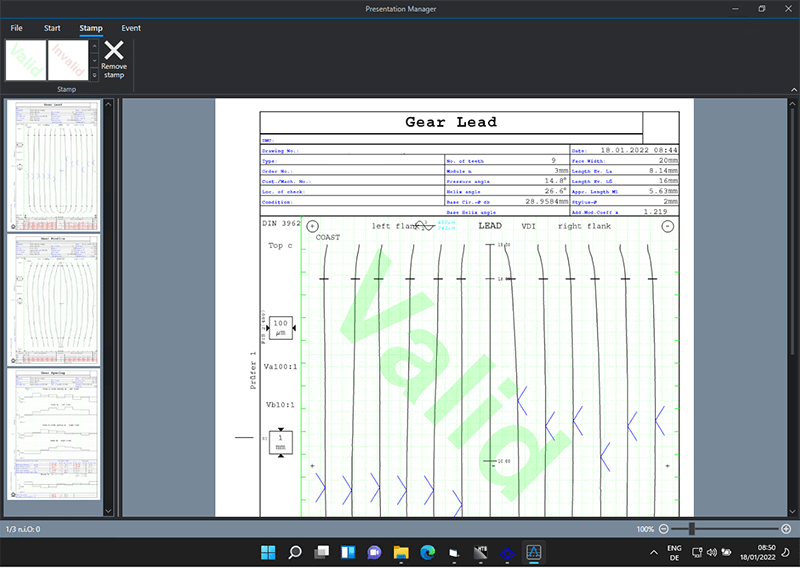
Task: Click the document vertical scrollbar thumb
Action: (792, 232)
